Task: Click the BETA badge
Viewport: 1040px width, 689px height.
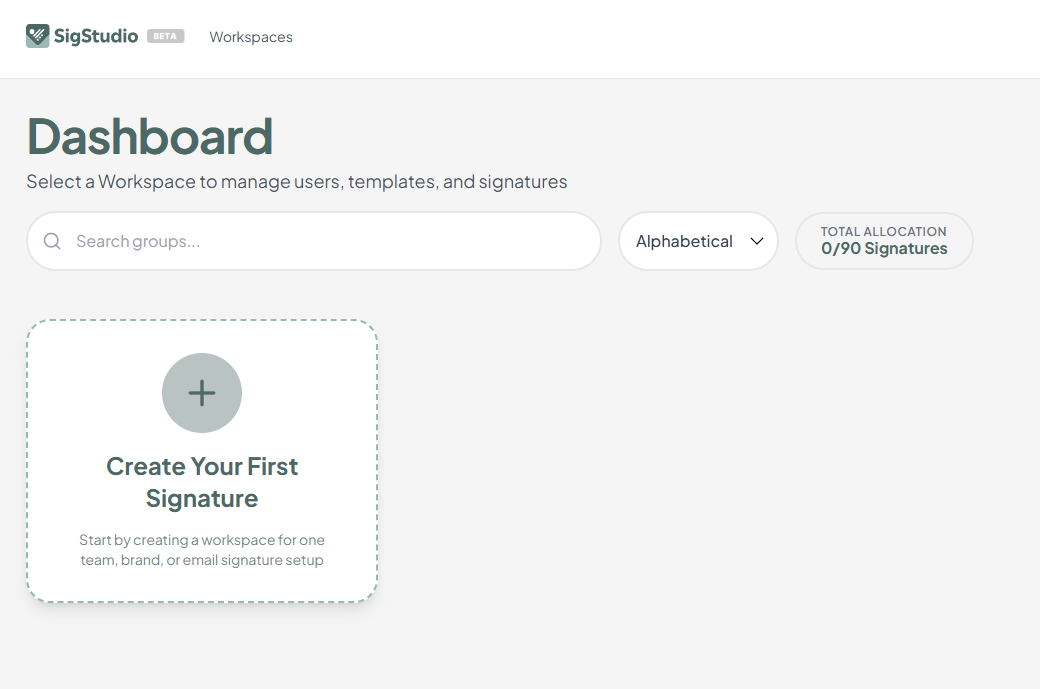Action: (x=165, y=36)
